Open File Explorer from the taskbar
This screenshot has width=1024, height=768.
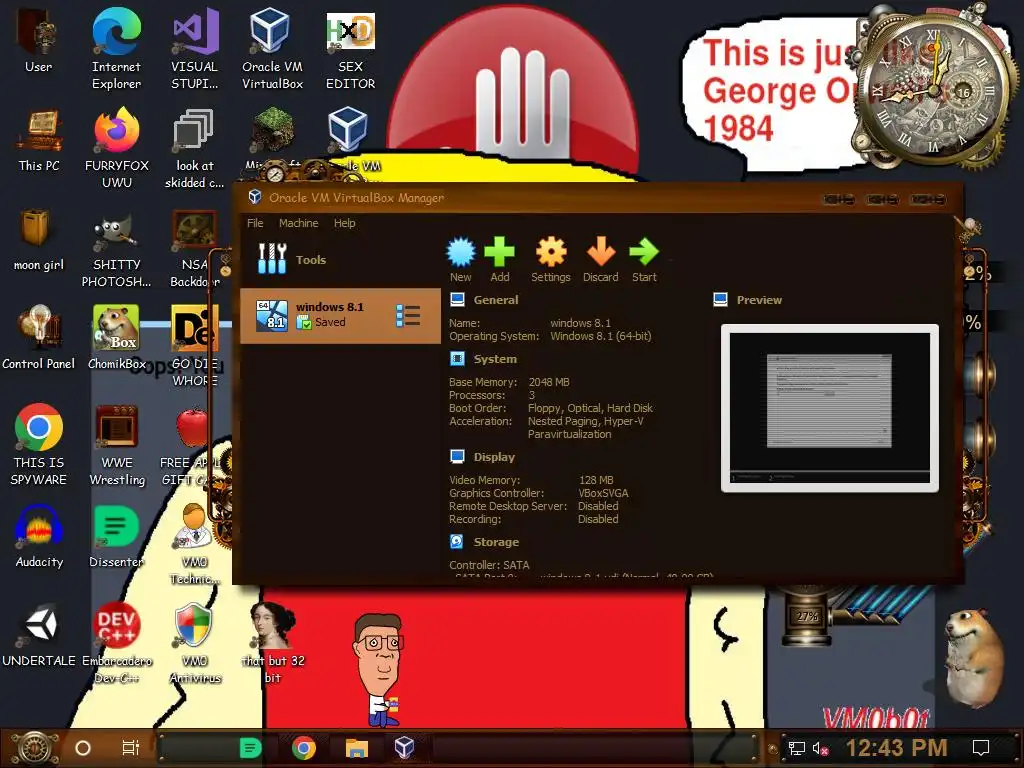tap(357, 748)
